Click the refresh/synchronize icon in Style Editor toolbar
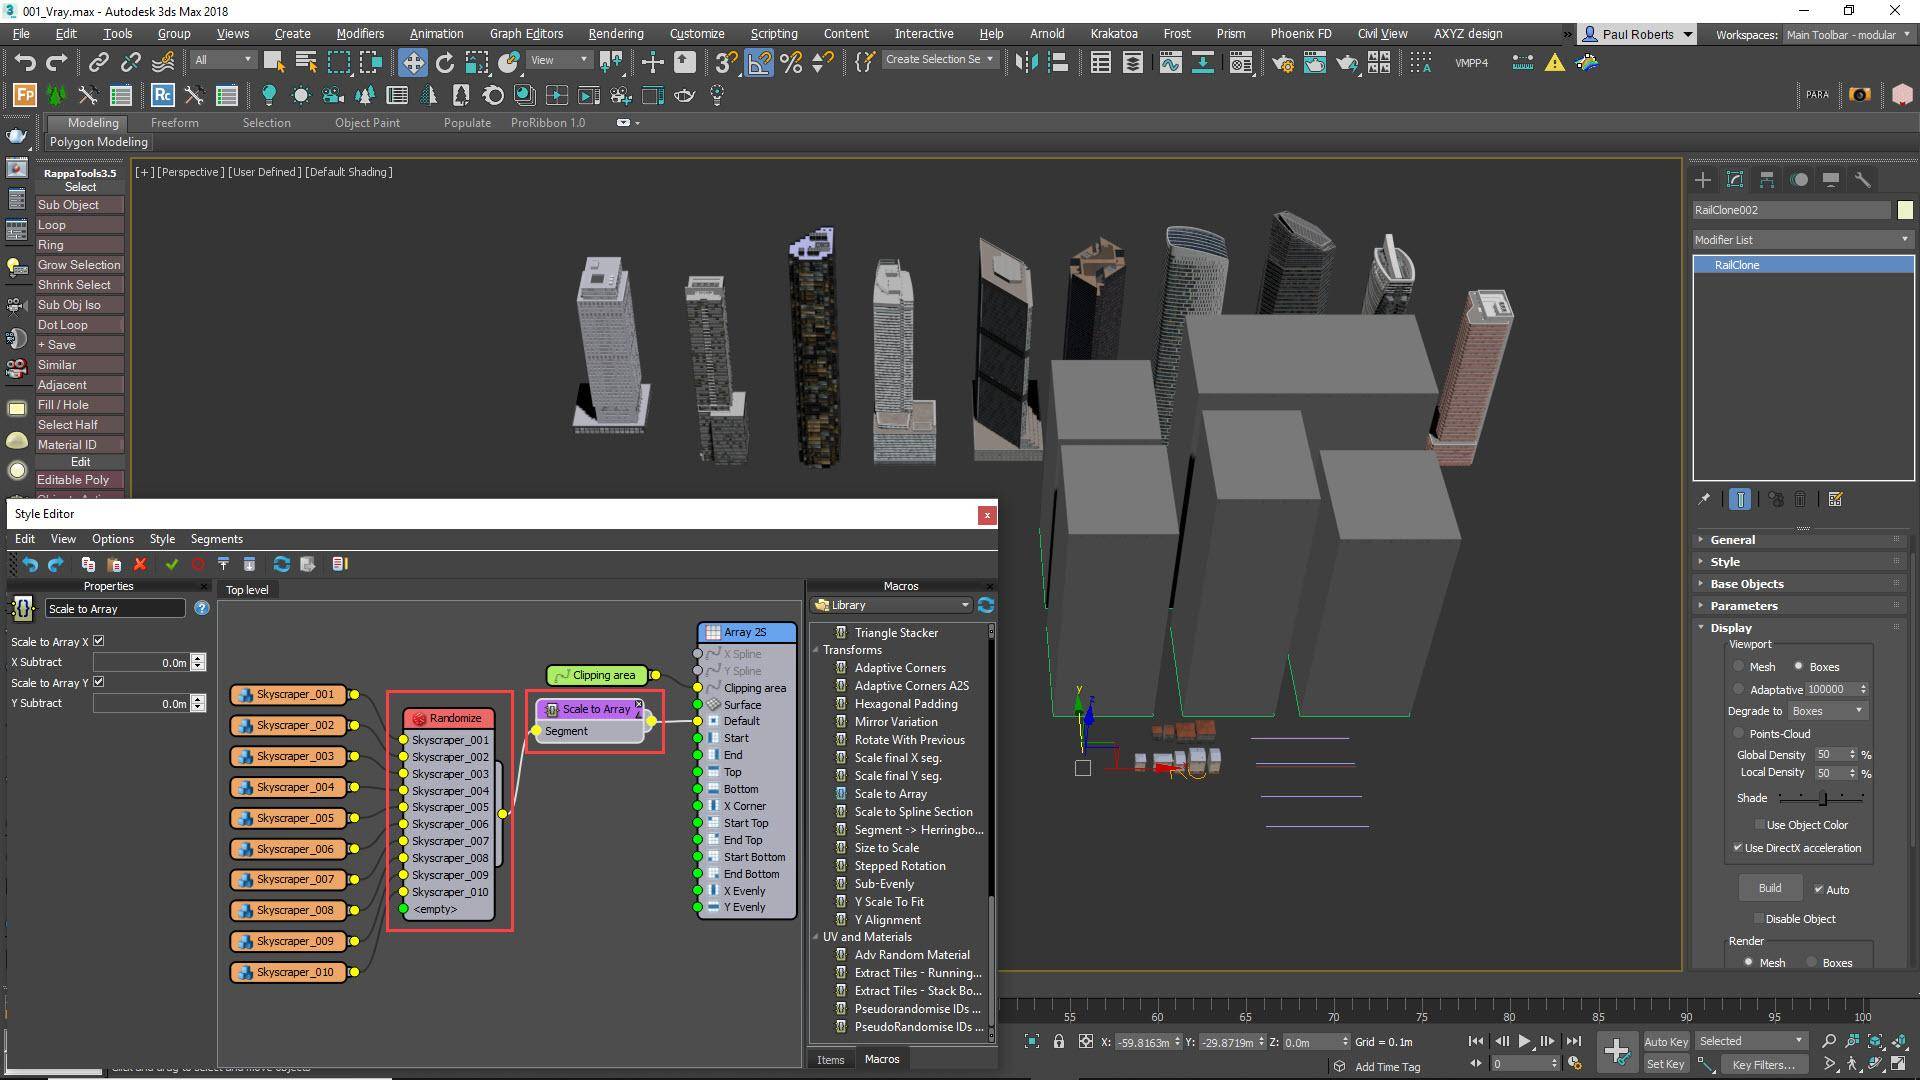 coord(282,564)
